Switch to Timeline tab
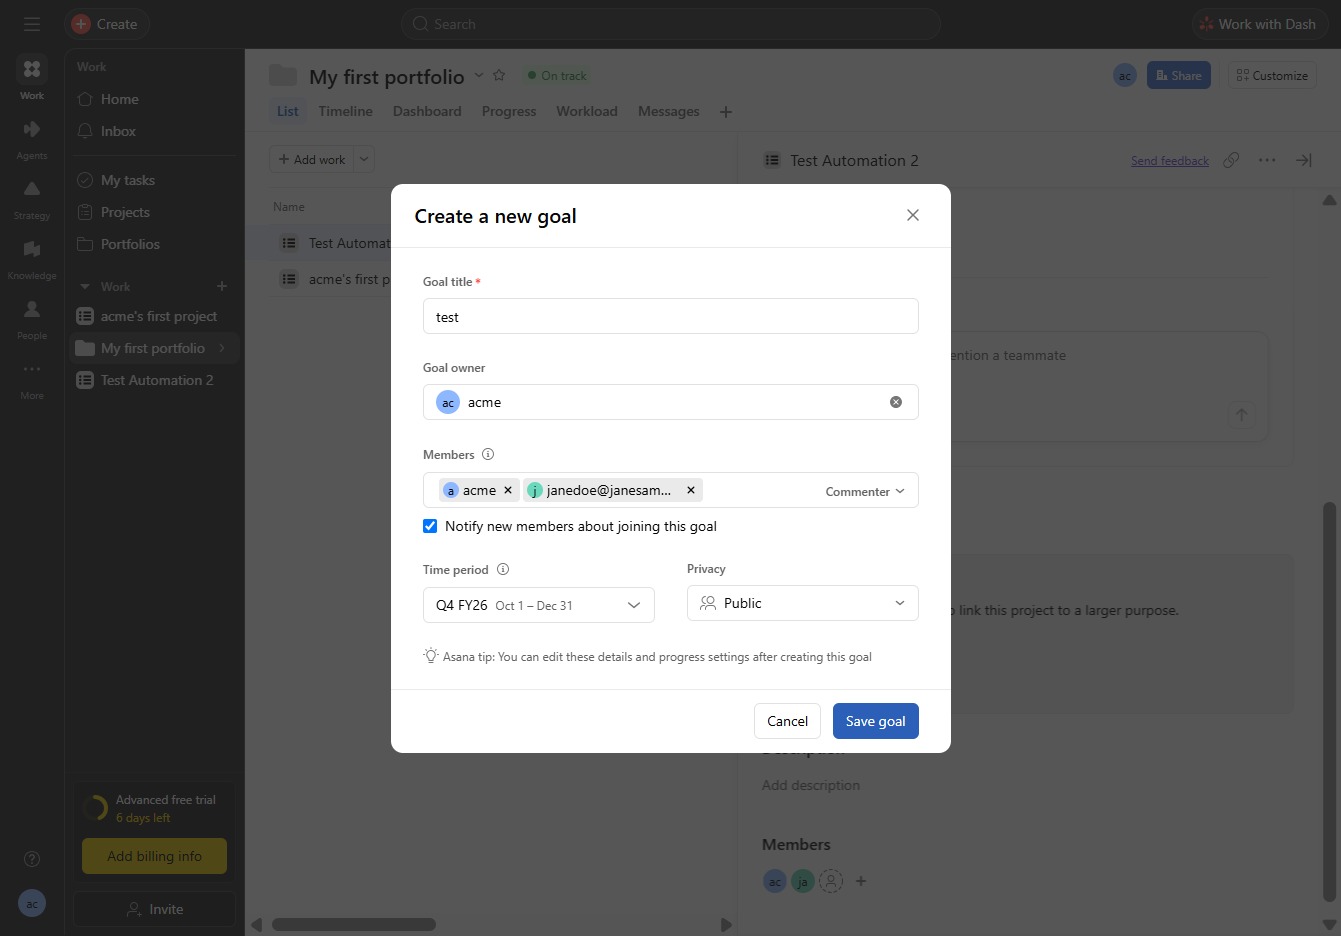The width and height of the screenshot is (1341, 936). click(x=345, y=111)
